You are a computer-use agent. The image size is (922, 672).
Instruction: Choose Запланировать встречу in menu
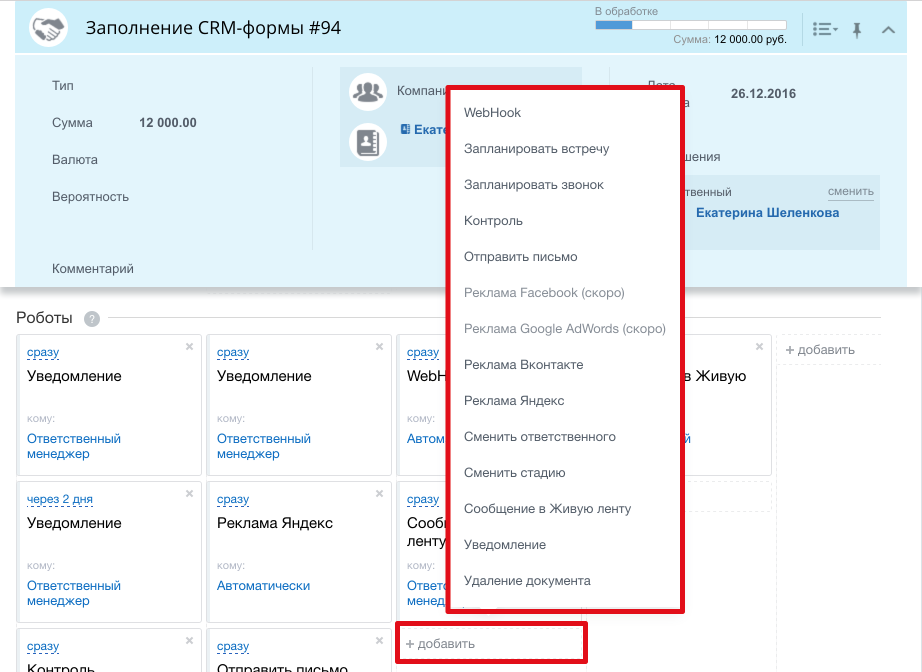point(536,149)
